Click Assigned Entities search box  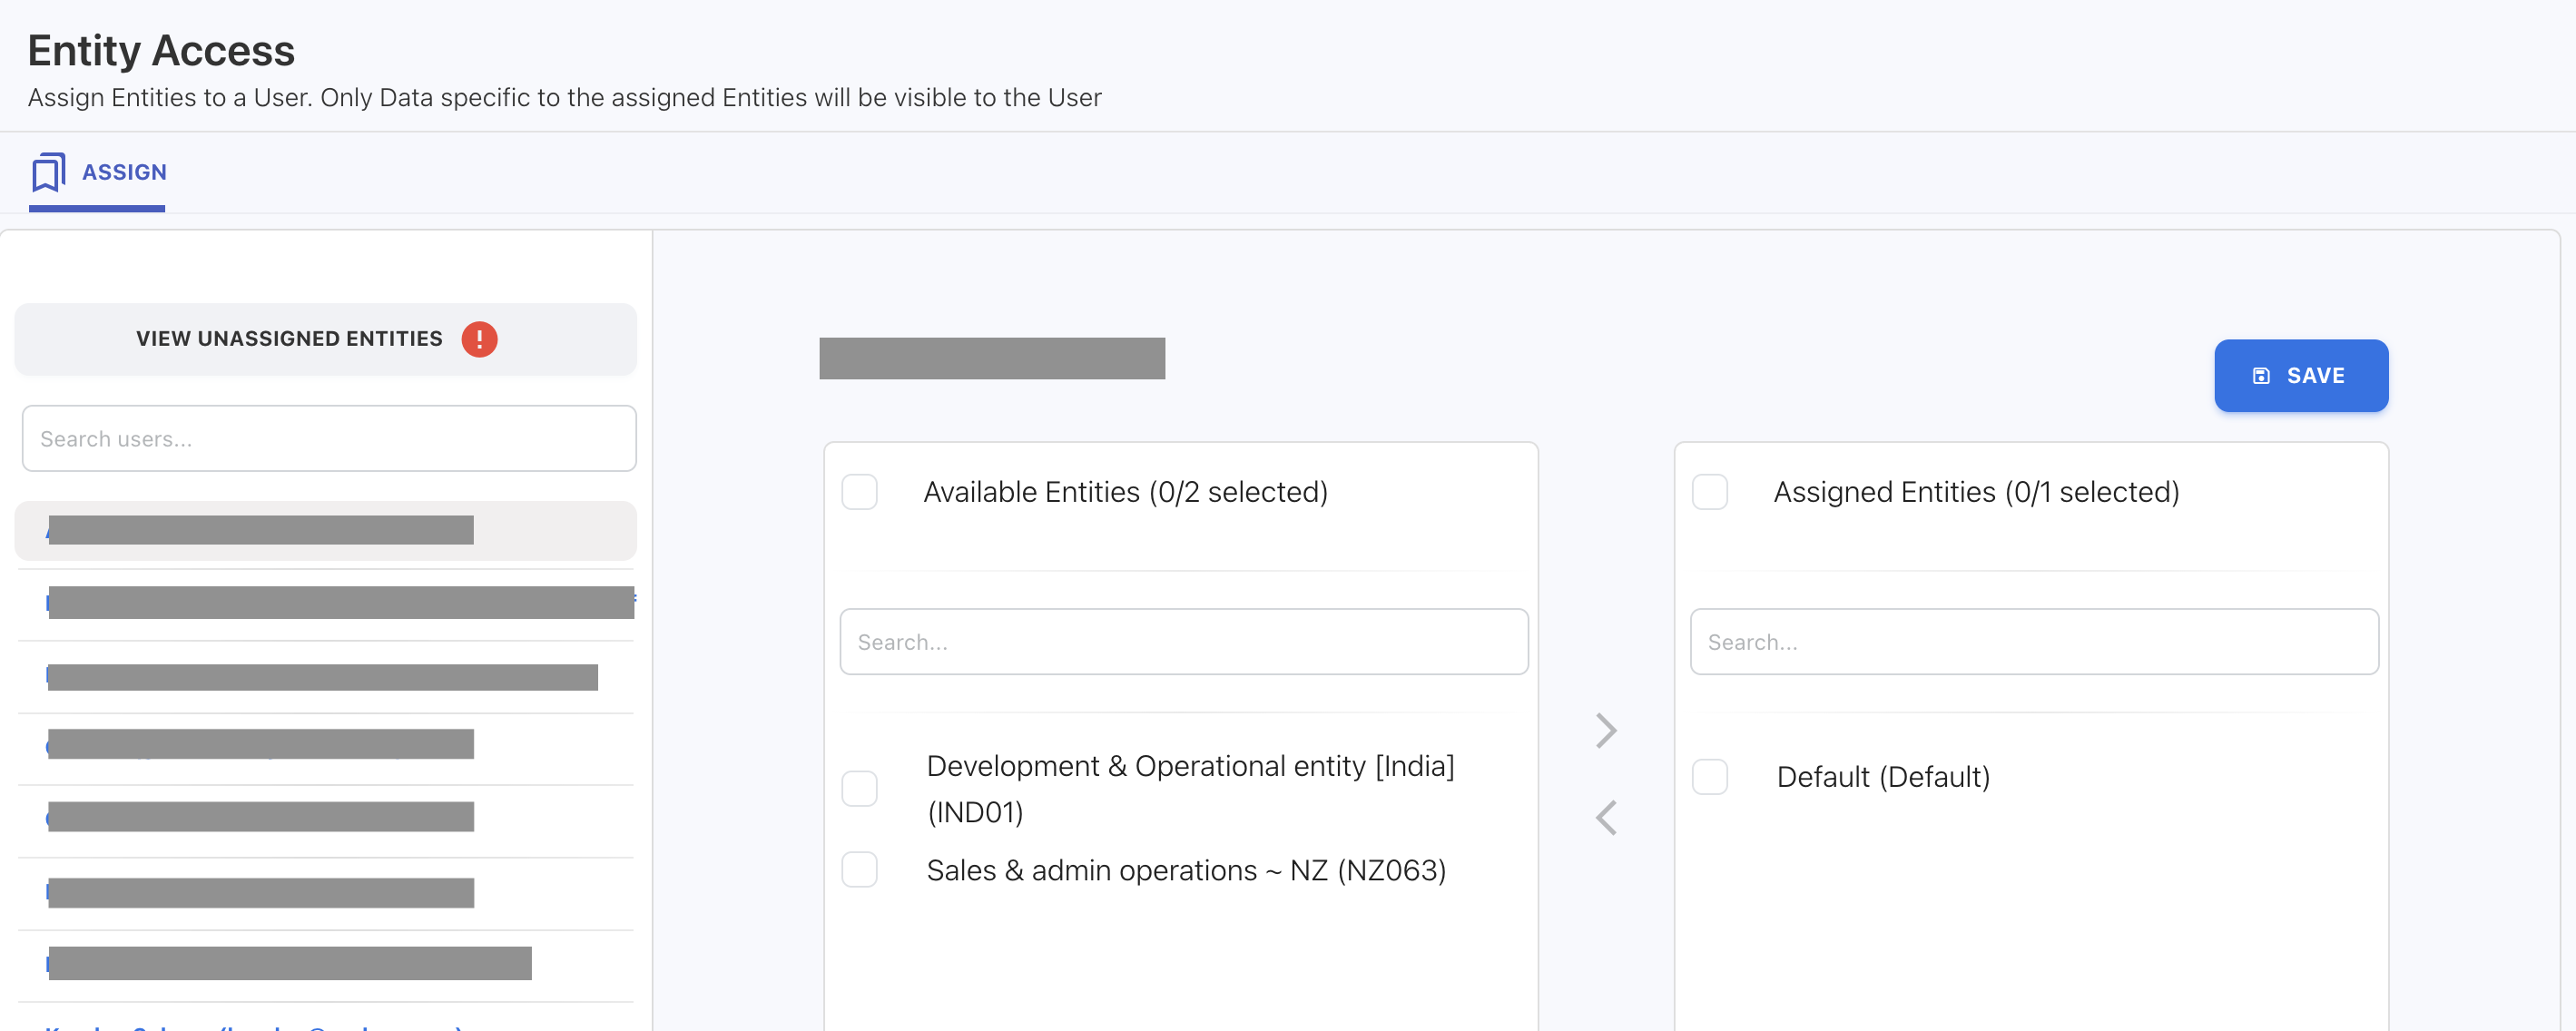point(2033,642)
